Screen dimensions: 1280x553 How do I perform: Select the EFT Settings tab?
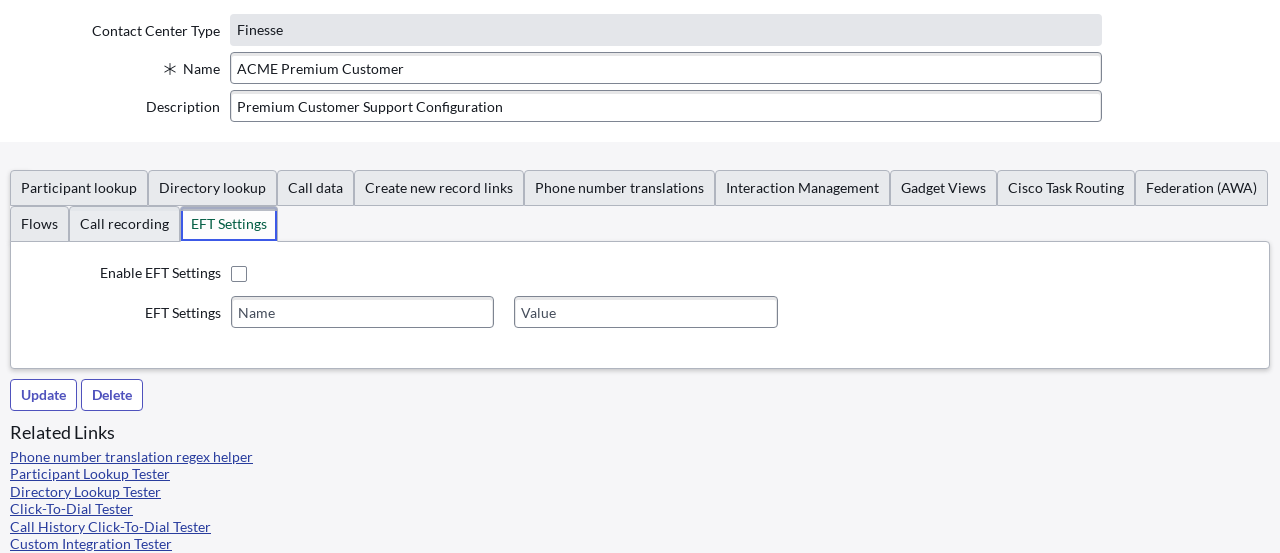point(229,224)
